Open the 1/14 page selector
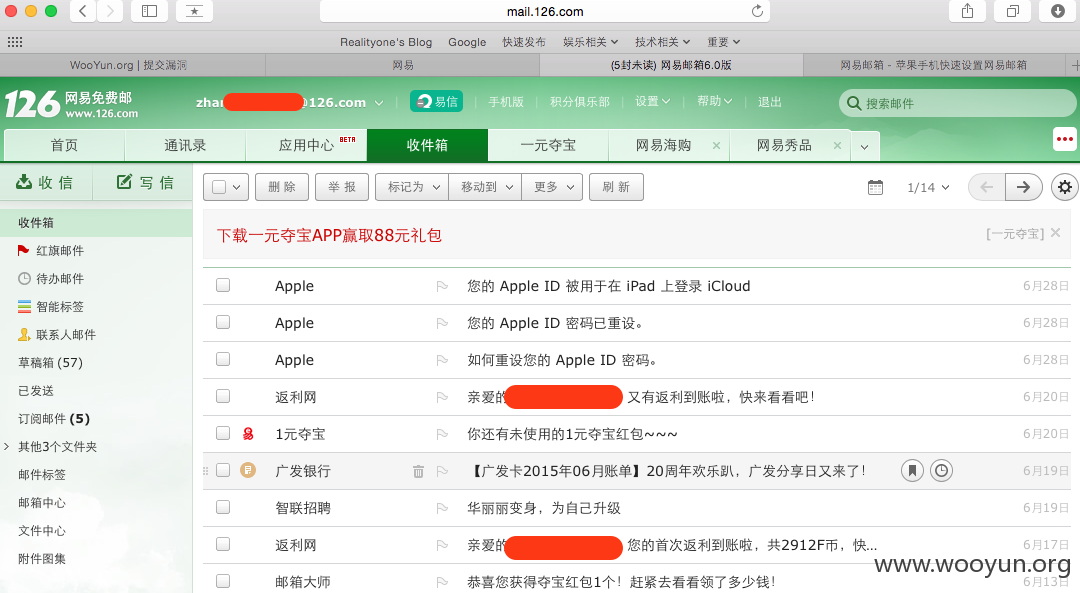 (x=928, y=187)
